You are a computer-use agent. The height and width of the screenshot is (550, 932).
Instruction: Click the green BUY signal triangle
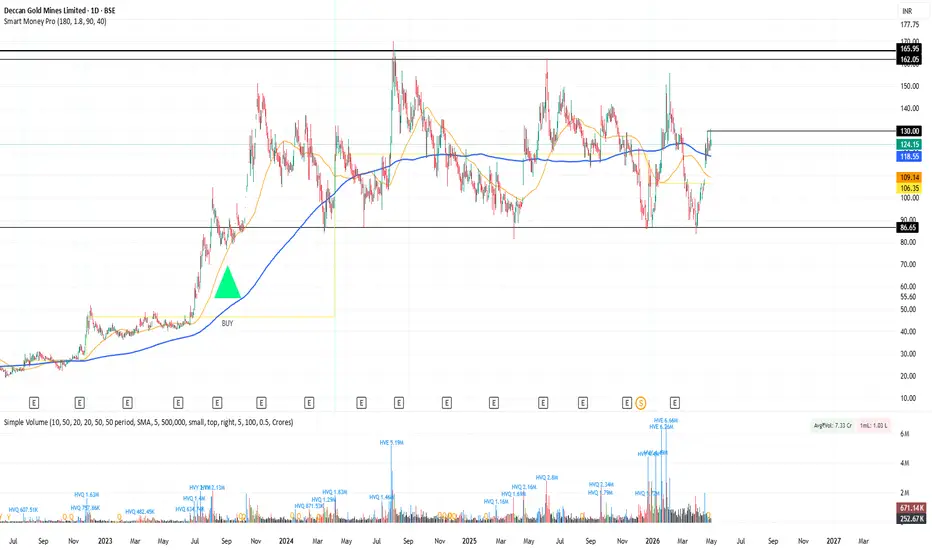[227, 282]
